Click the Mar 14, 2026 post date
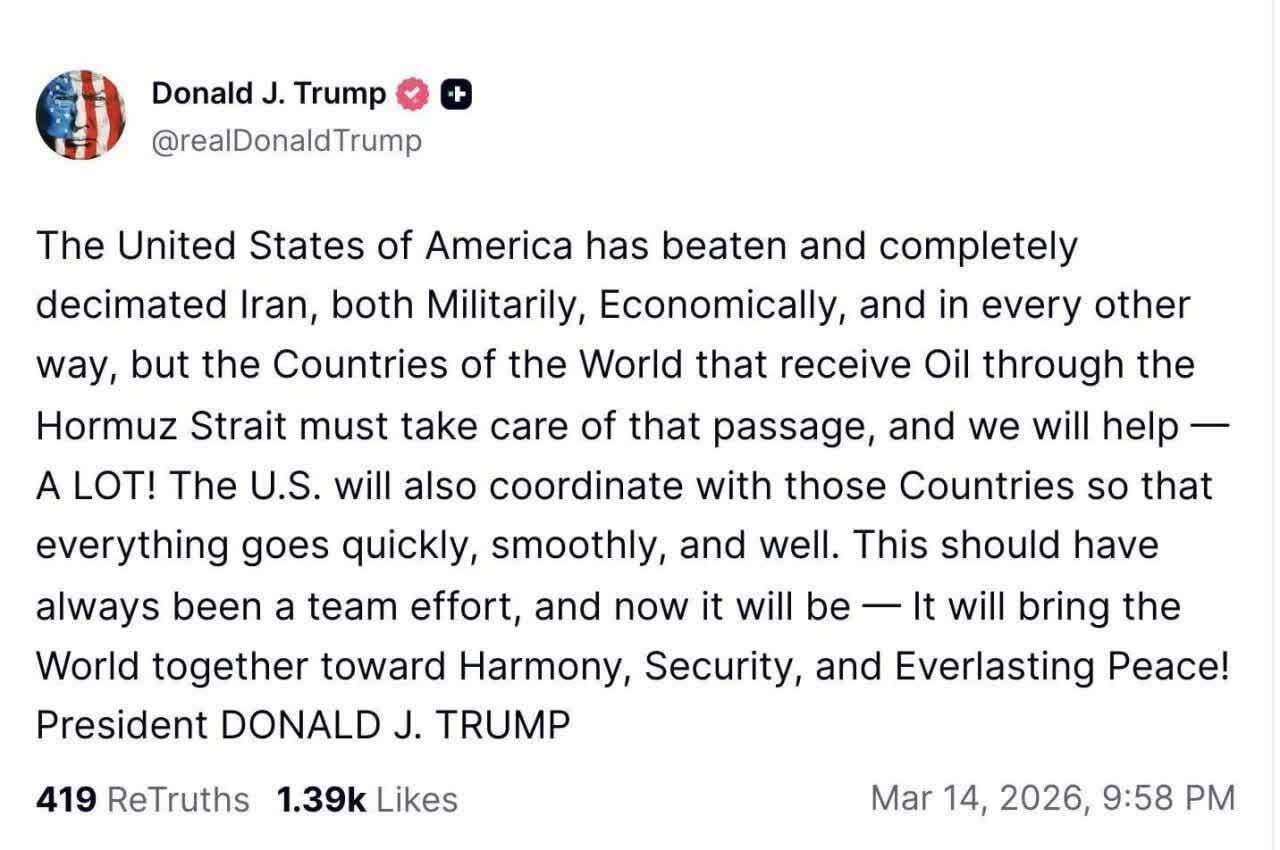Screen dimensions: 1280x850 (976, 798)
